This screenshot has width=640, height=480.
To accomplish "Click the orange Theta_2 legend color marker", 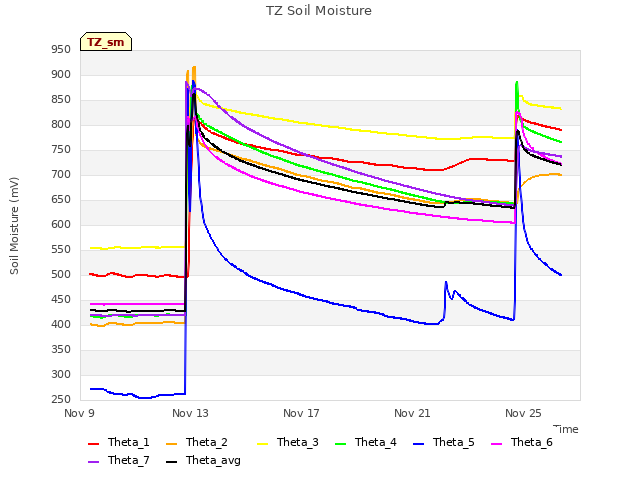I will 172,444.
